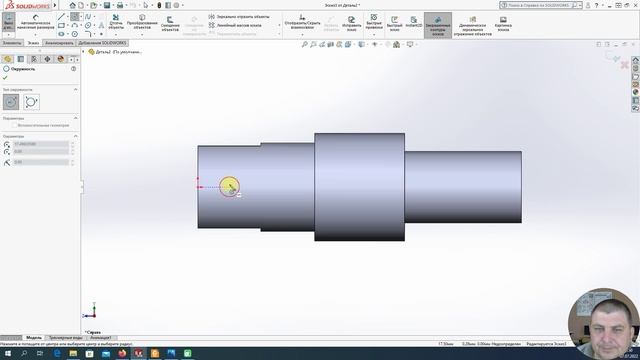640x360 pixels.
Task: Open the Анализировать (Evaluate) tab
Action: 59,43
